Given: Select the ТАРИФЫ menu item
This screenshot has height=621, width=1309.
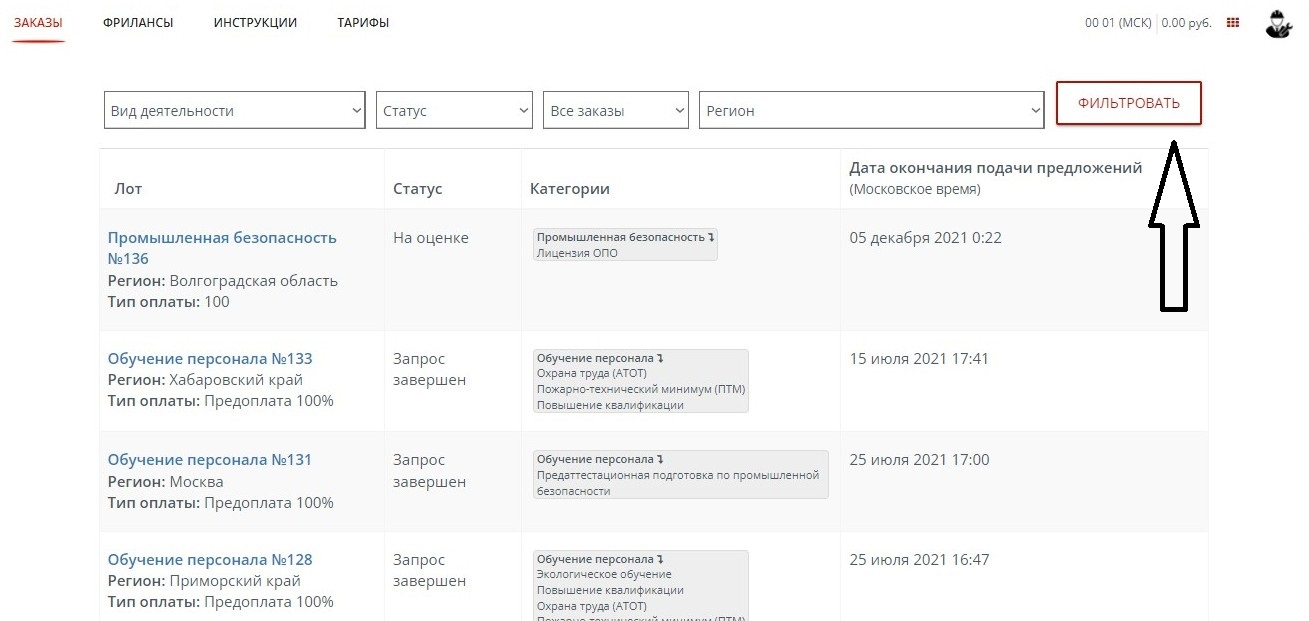Looking at the screenshot, I should coord(363,23).
